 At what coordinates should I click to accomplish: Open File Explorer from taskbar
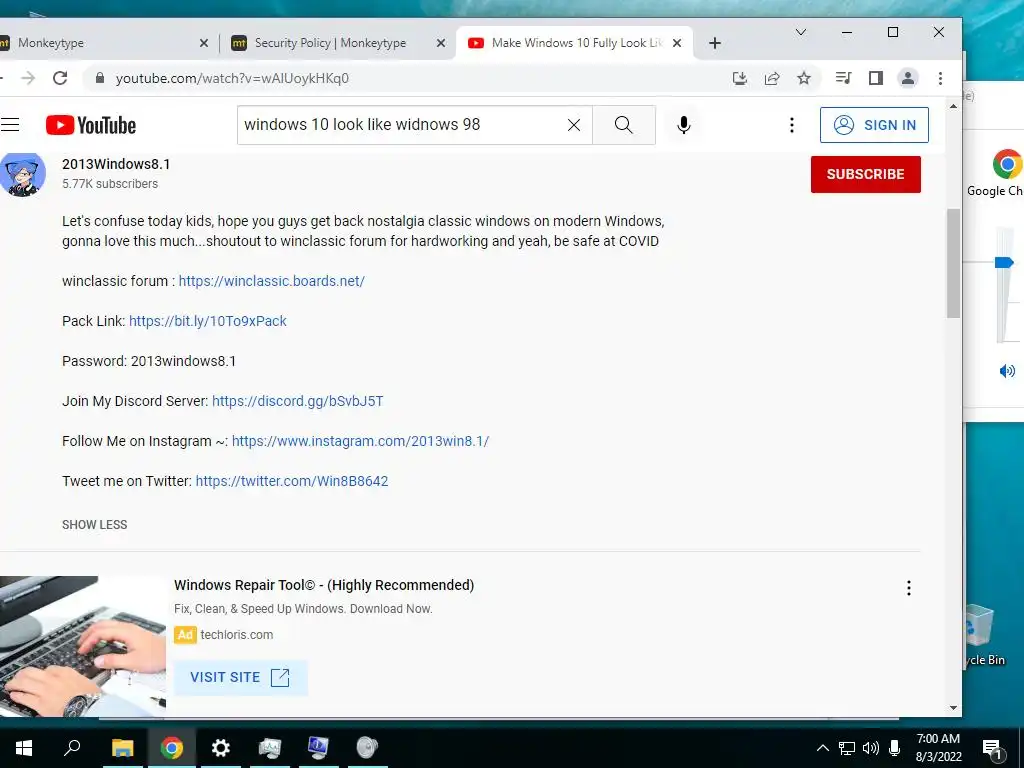122,748
